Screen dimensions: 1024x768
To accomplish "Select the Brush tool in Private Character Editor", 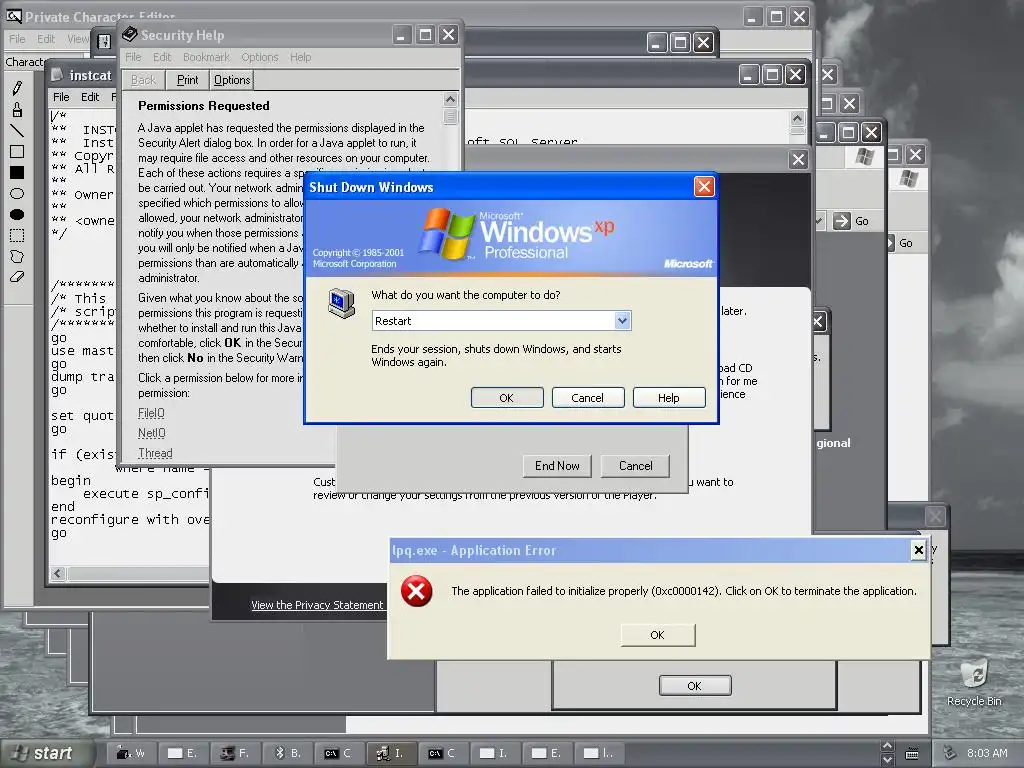I will (x=17, y=109).
